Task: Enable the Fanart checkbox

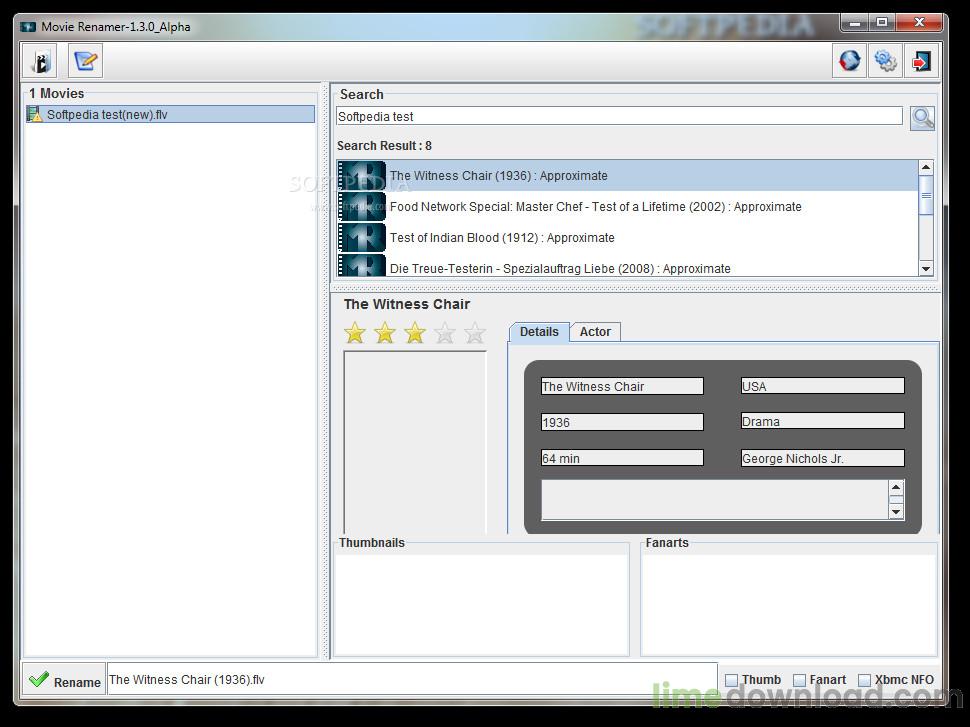Action: (x=799, y=680)
